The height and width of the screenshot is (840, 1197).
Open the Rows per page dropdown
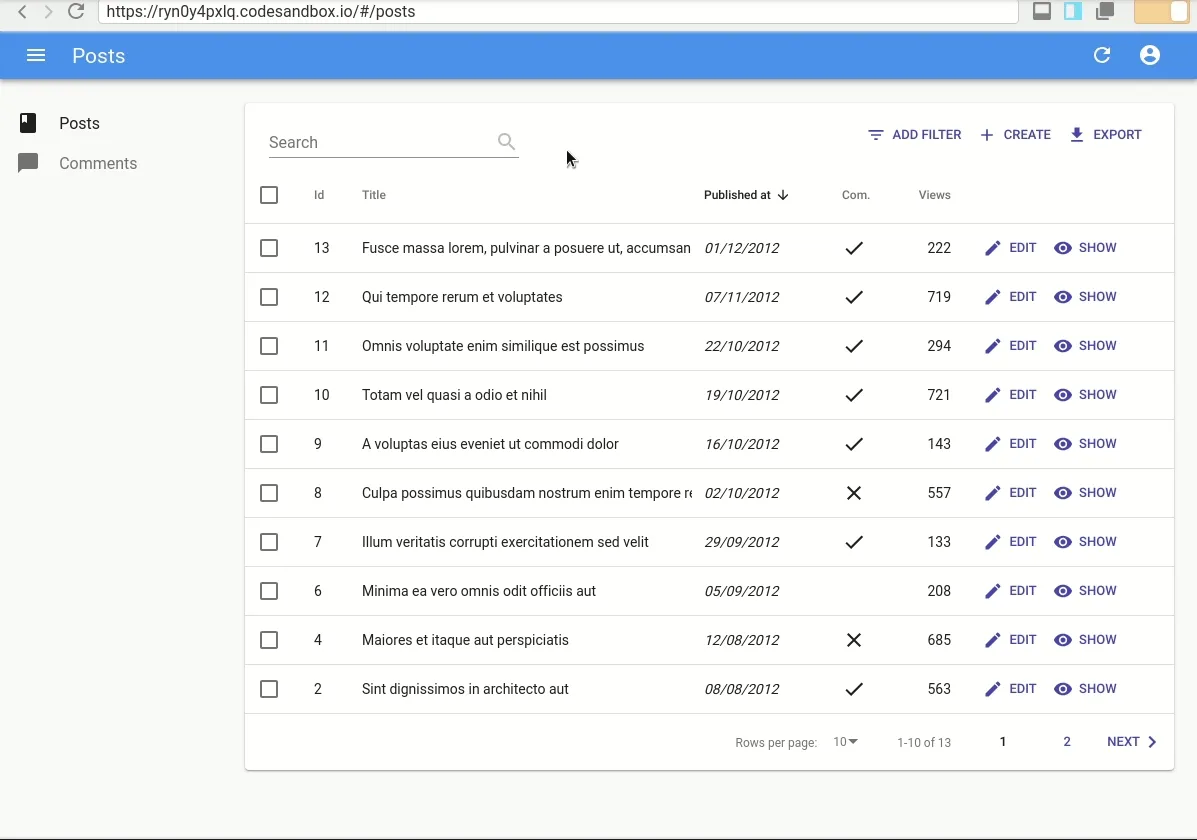click(844, 741)
